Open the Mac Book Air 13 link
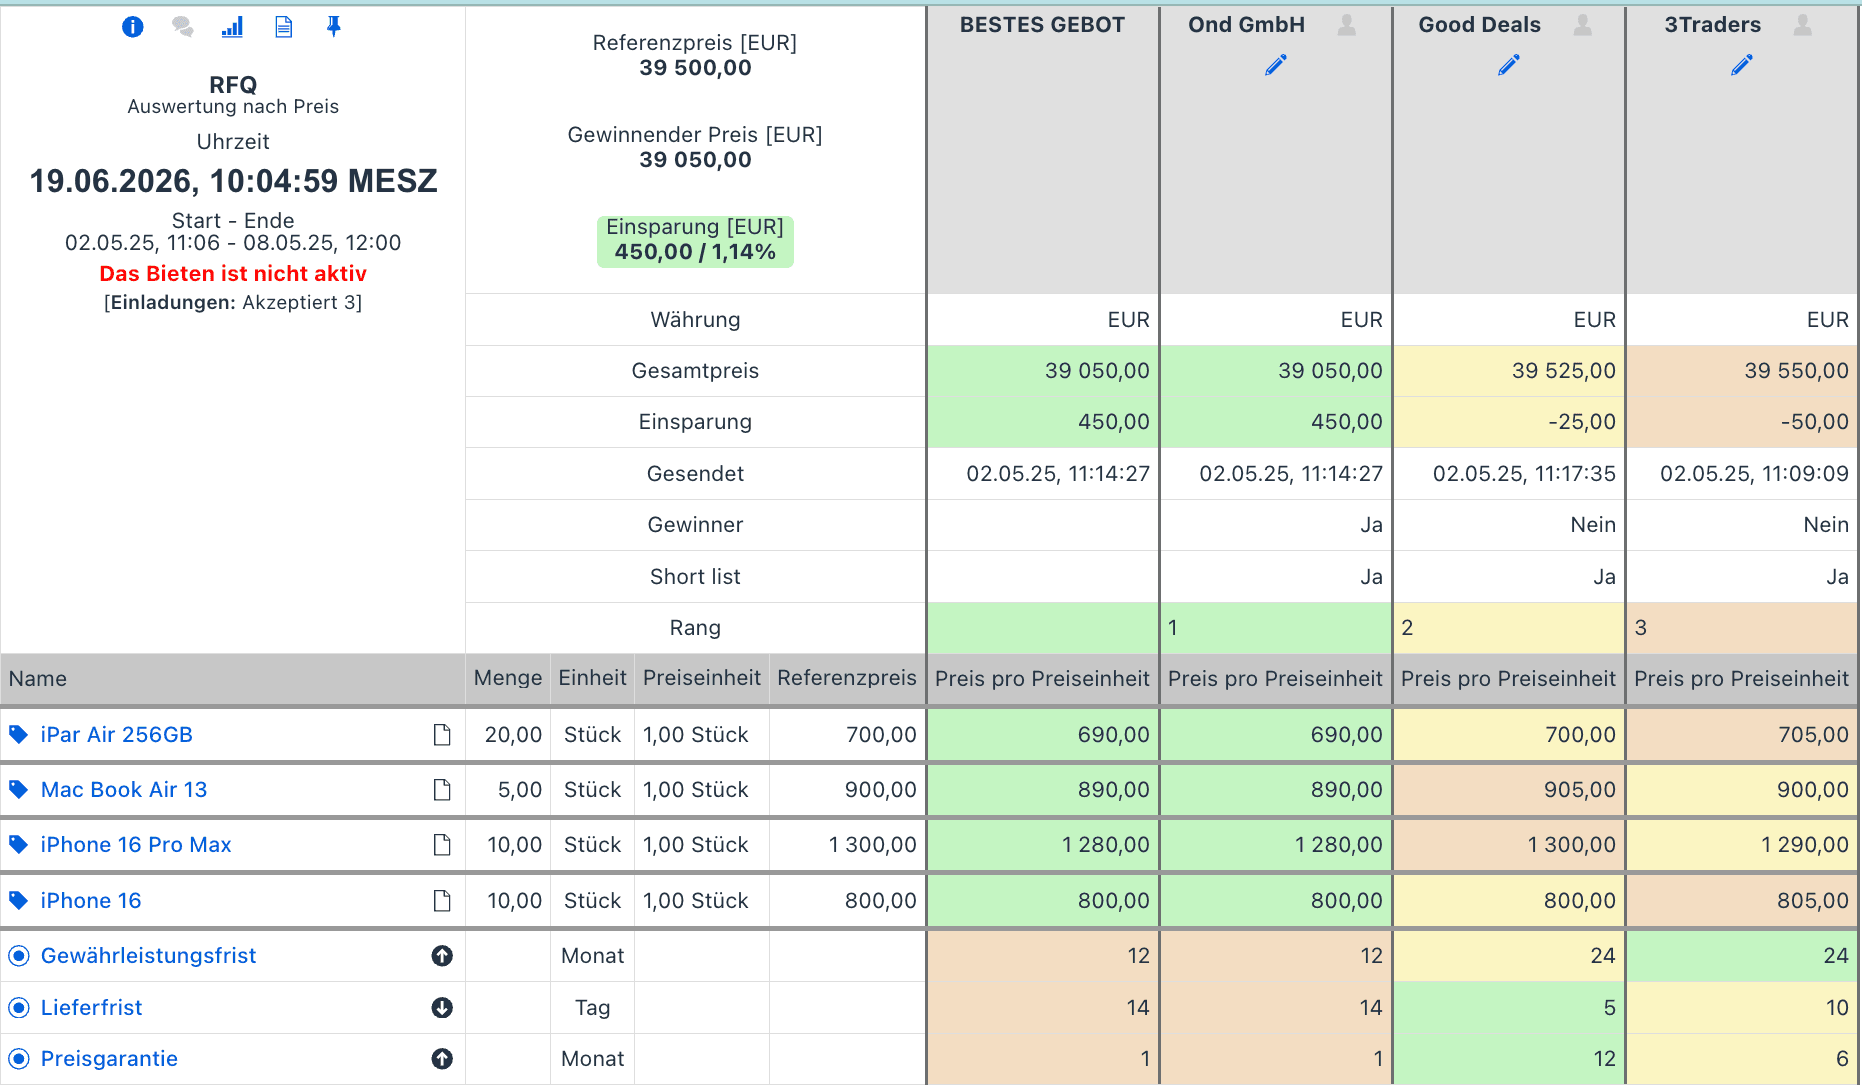Image resolution: width=1862 pixels, height=1090 pixels. [124, 790]
